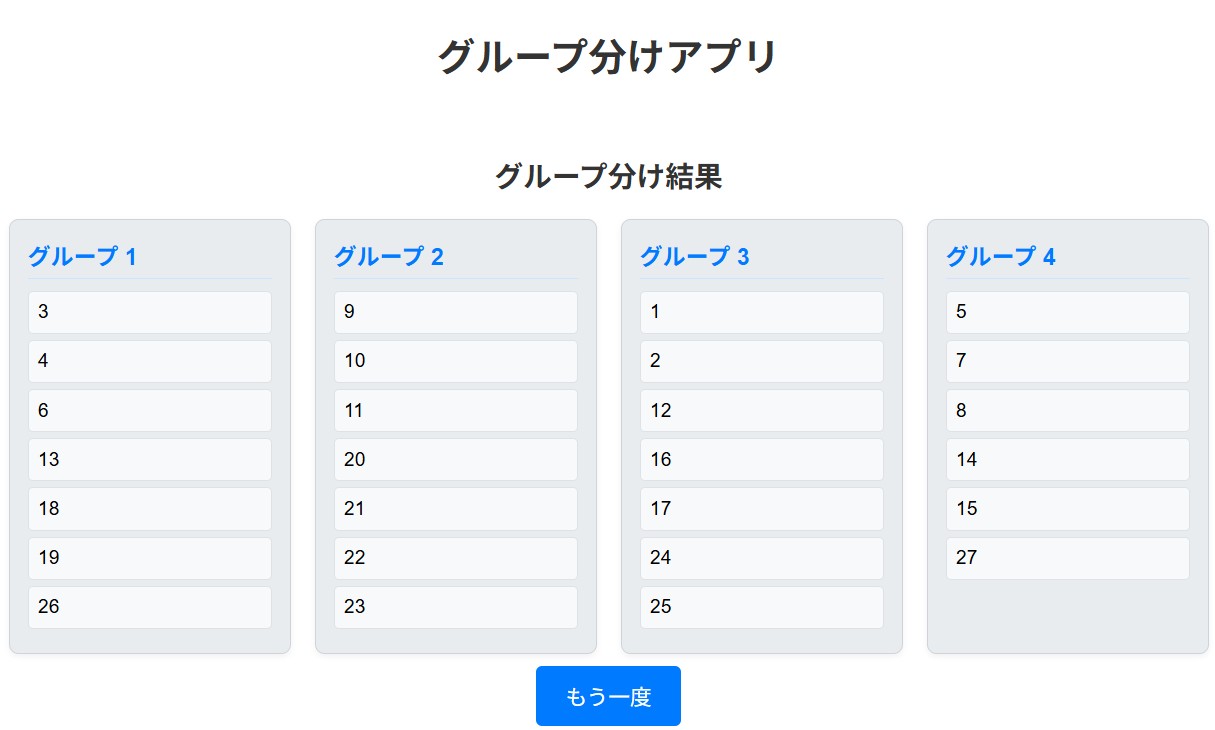Viewport: 1215px width, 730px height.
Task: Select member 14 in Group 4
Action: pyautogui.click(x=1068, y=460)
